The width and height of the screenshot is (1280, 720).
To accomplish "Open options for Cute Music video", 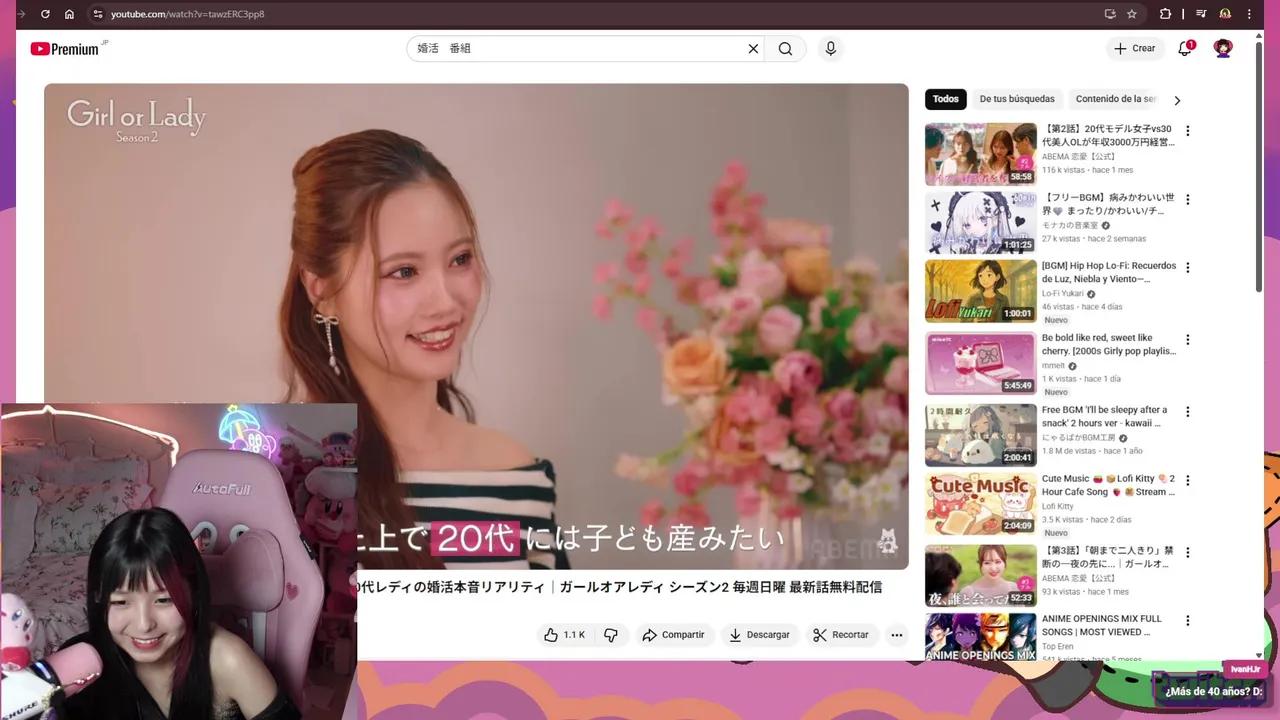I will click(x=1188, y=480).
